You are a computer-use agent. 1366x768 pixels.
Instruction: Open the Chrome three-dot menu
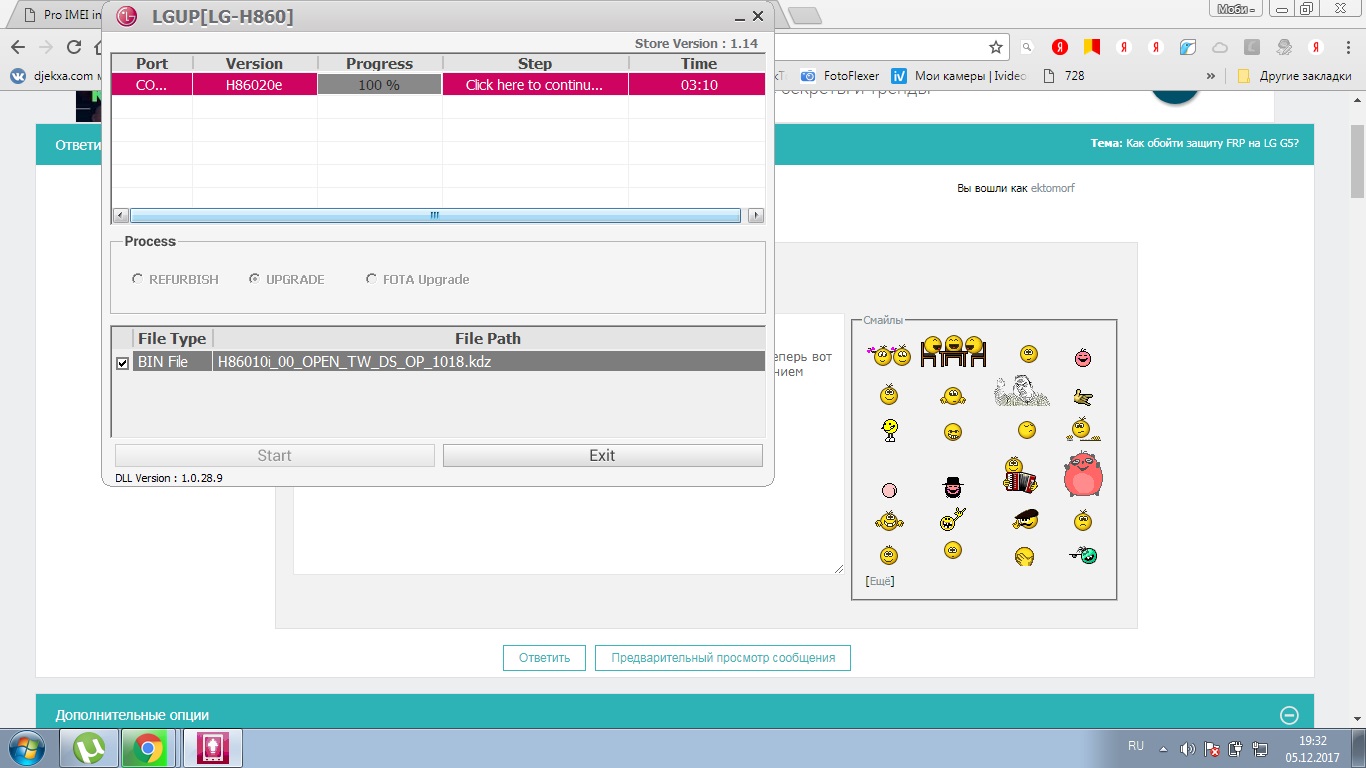1348,47
